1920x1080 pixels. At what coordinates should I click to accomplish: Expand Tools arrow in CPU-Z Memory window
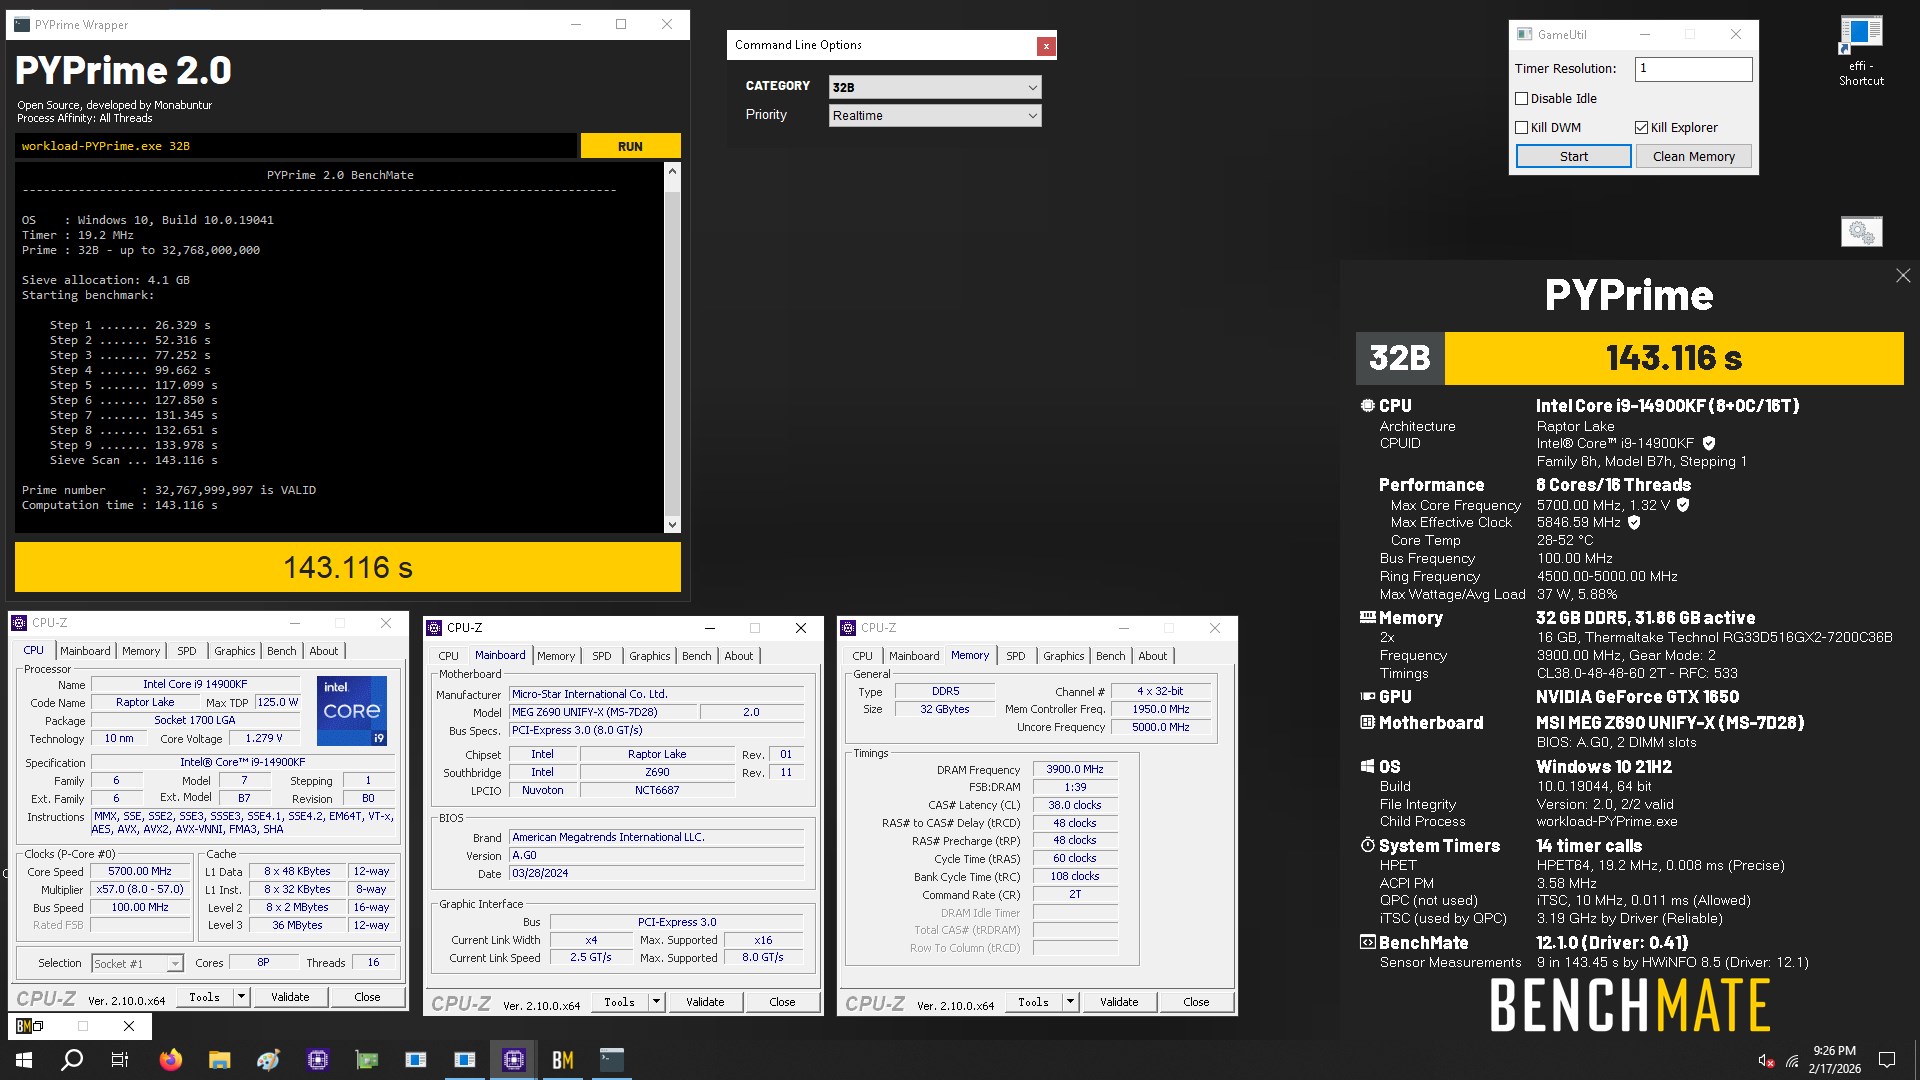pyautogui.click(x=1070, y=1002)
